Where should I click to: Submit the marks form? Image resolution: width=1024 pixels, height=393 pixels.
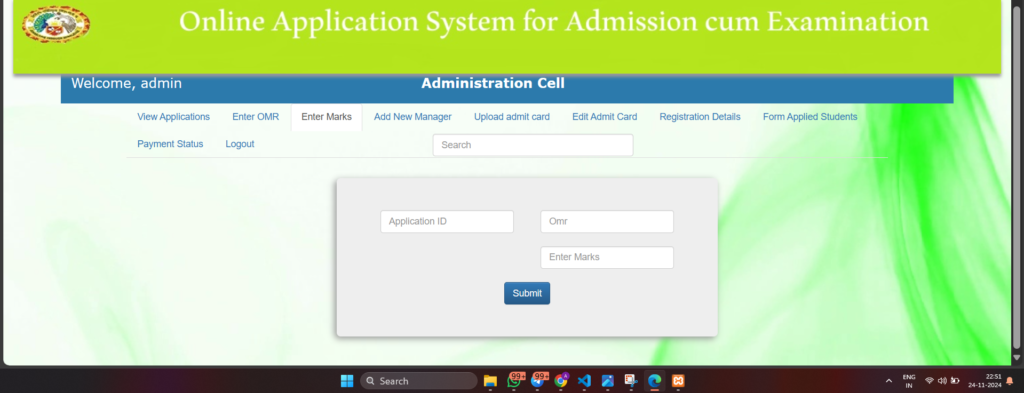[x=527, y=293]
